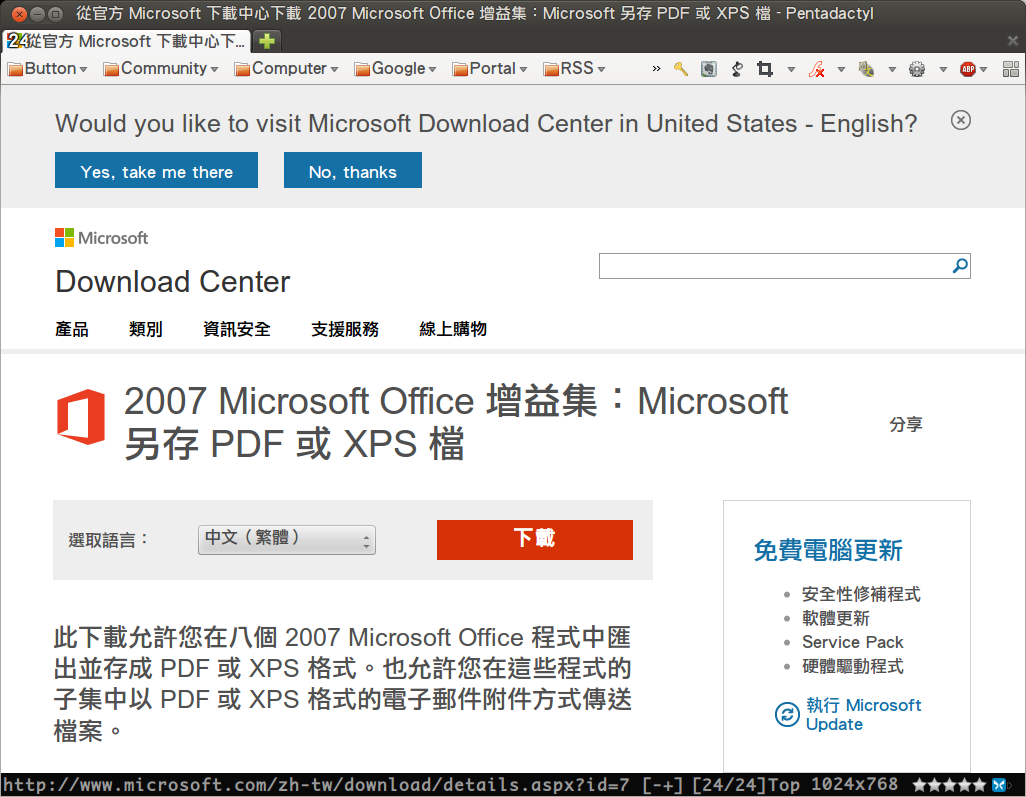Click the Evernote Web Clipper toolbar icon
The image size is (1026, 797).
tap(708, 69)
